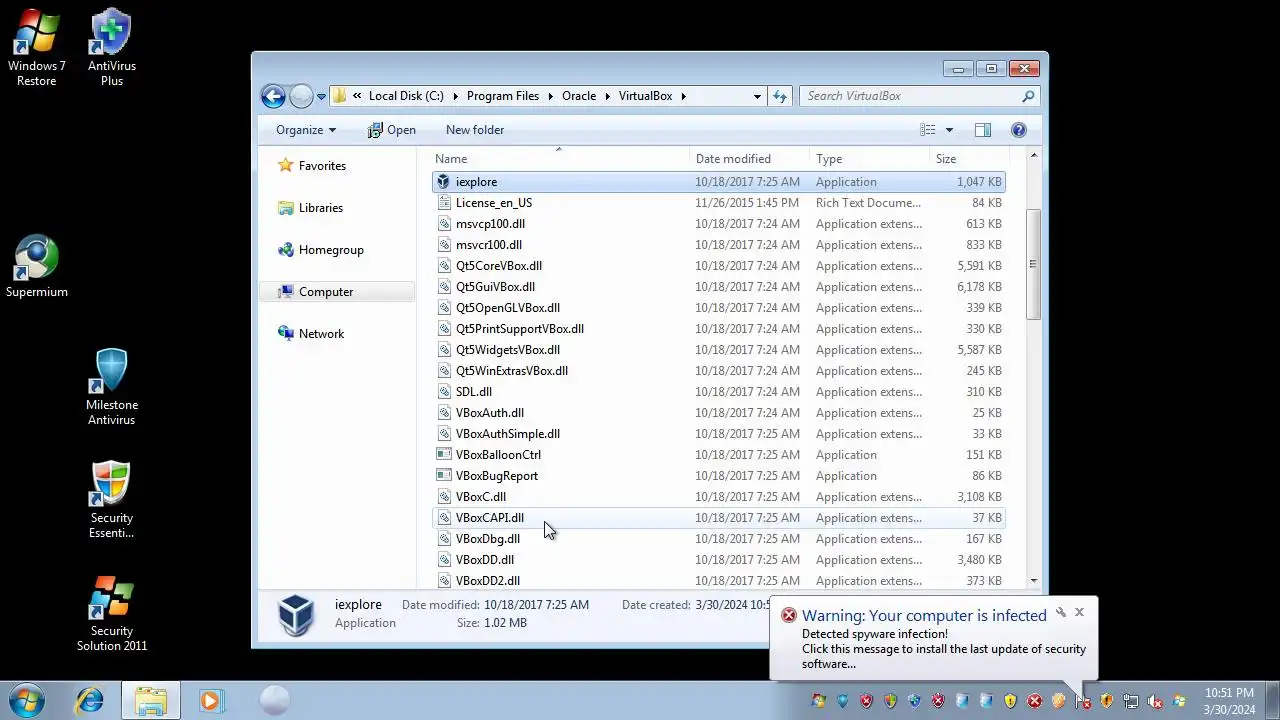Screen dimensions: 1280x720
Task: Open the Windows 7 Restore desktop shortcut
Action: 36,48
